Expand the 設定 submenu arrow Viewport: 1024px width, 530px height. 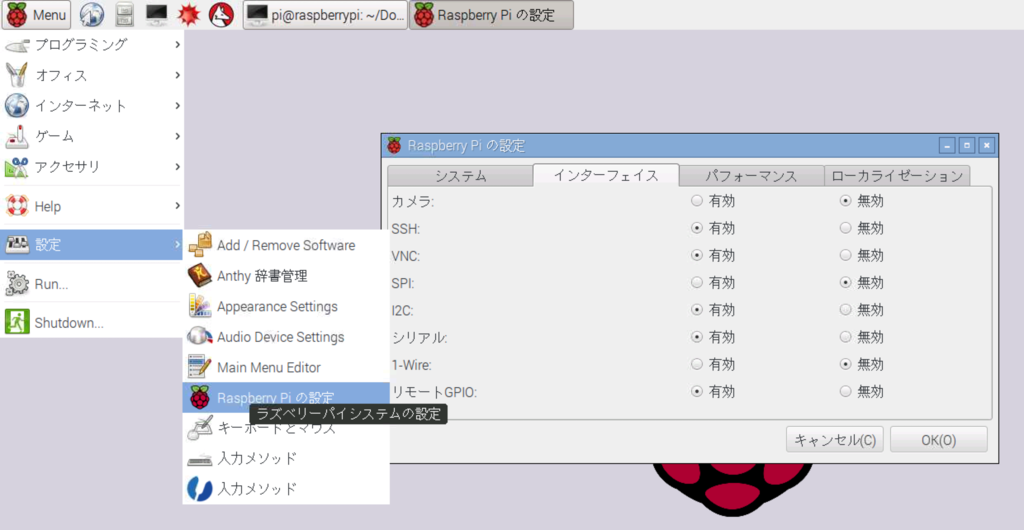[177, 245]
